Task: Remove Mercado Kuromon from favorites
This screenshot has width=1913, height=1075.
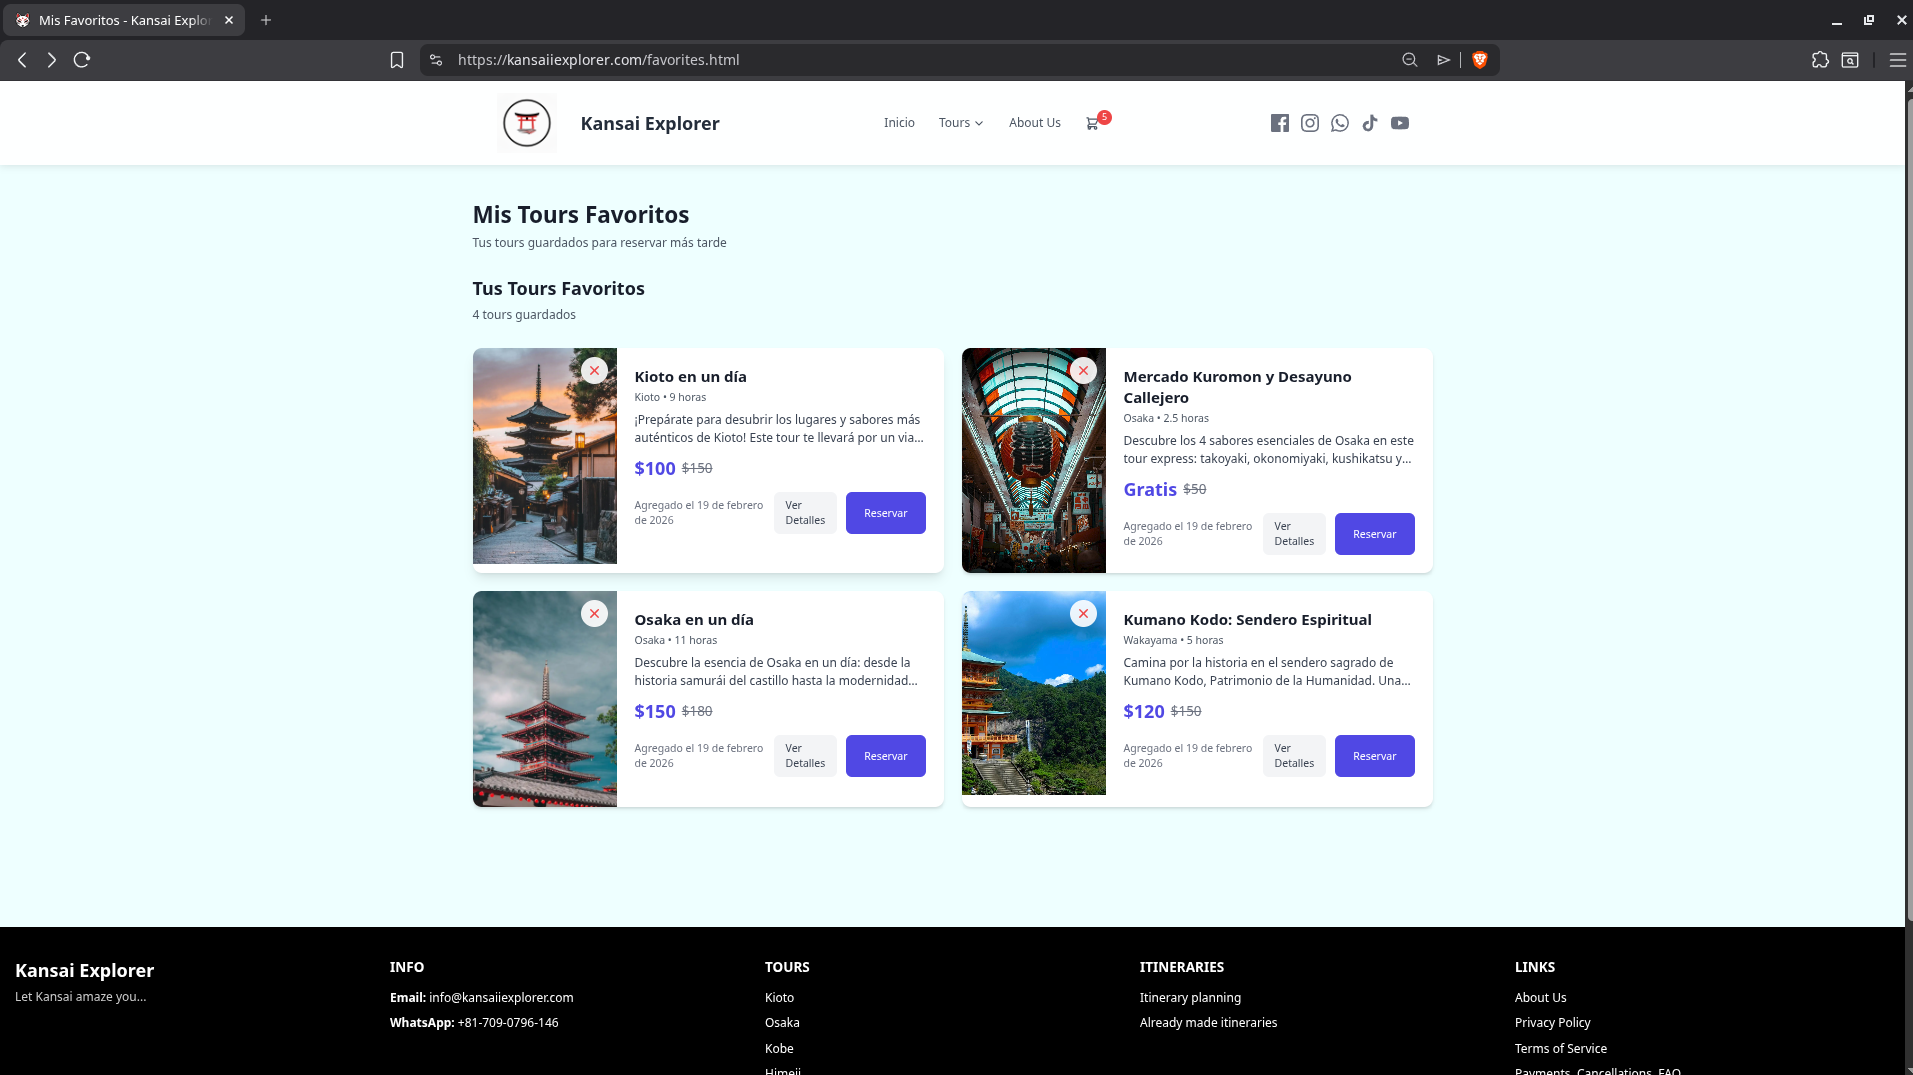Action: click(1082, 370)
